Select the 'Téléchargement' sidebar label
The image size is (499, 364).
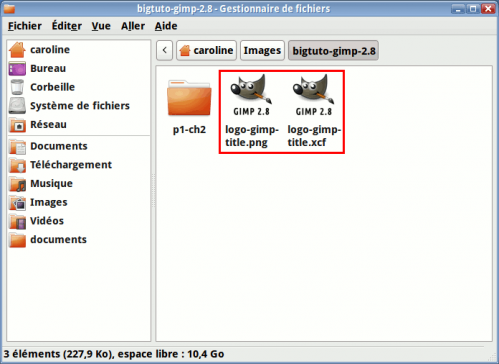[x=71, y=165]
